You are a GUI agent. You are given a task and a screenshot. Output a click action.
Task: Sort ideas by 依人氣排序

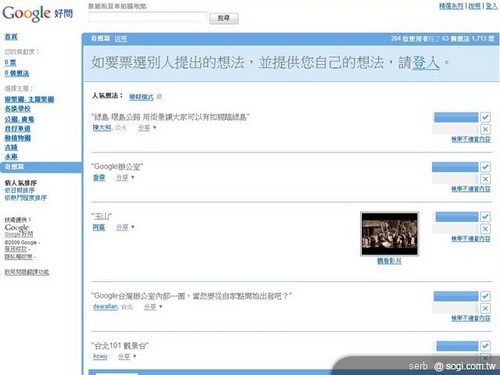[21, 183]
